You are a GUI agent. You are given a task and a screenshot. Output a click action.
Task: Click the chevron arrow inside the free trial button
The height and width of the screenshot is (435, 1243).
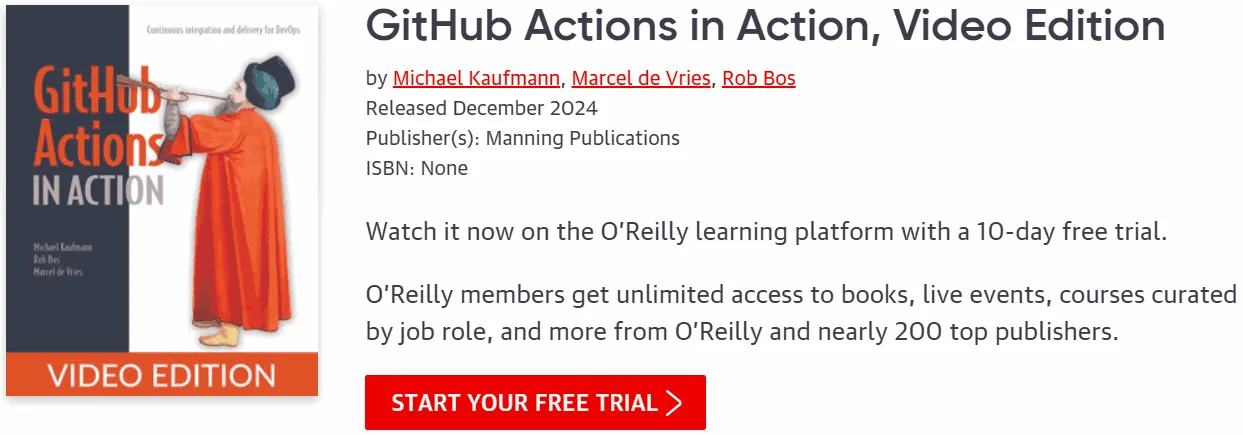(x=673, y=403)
